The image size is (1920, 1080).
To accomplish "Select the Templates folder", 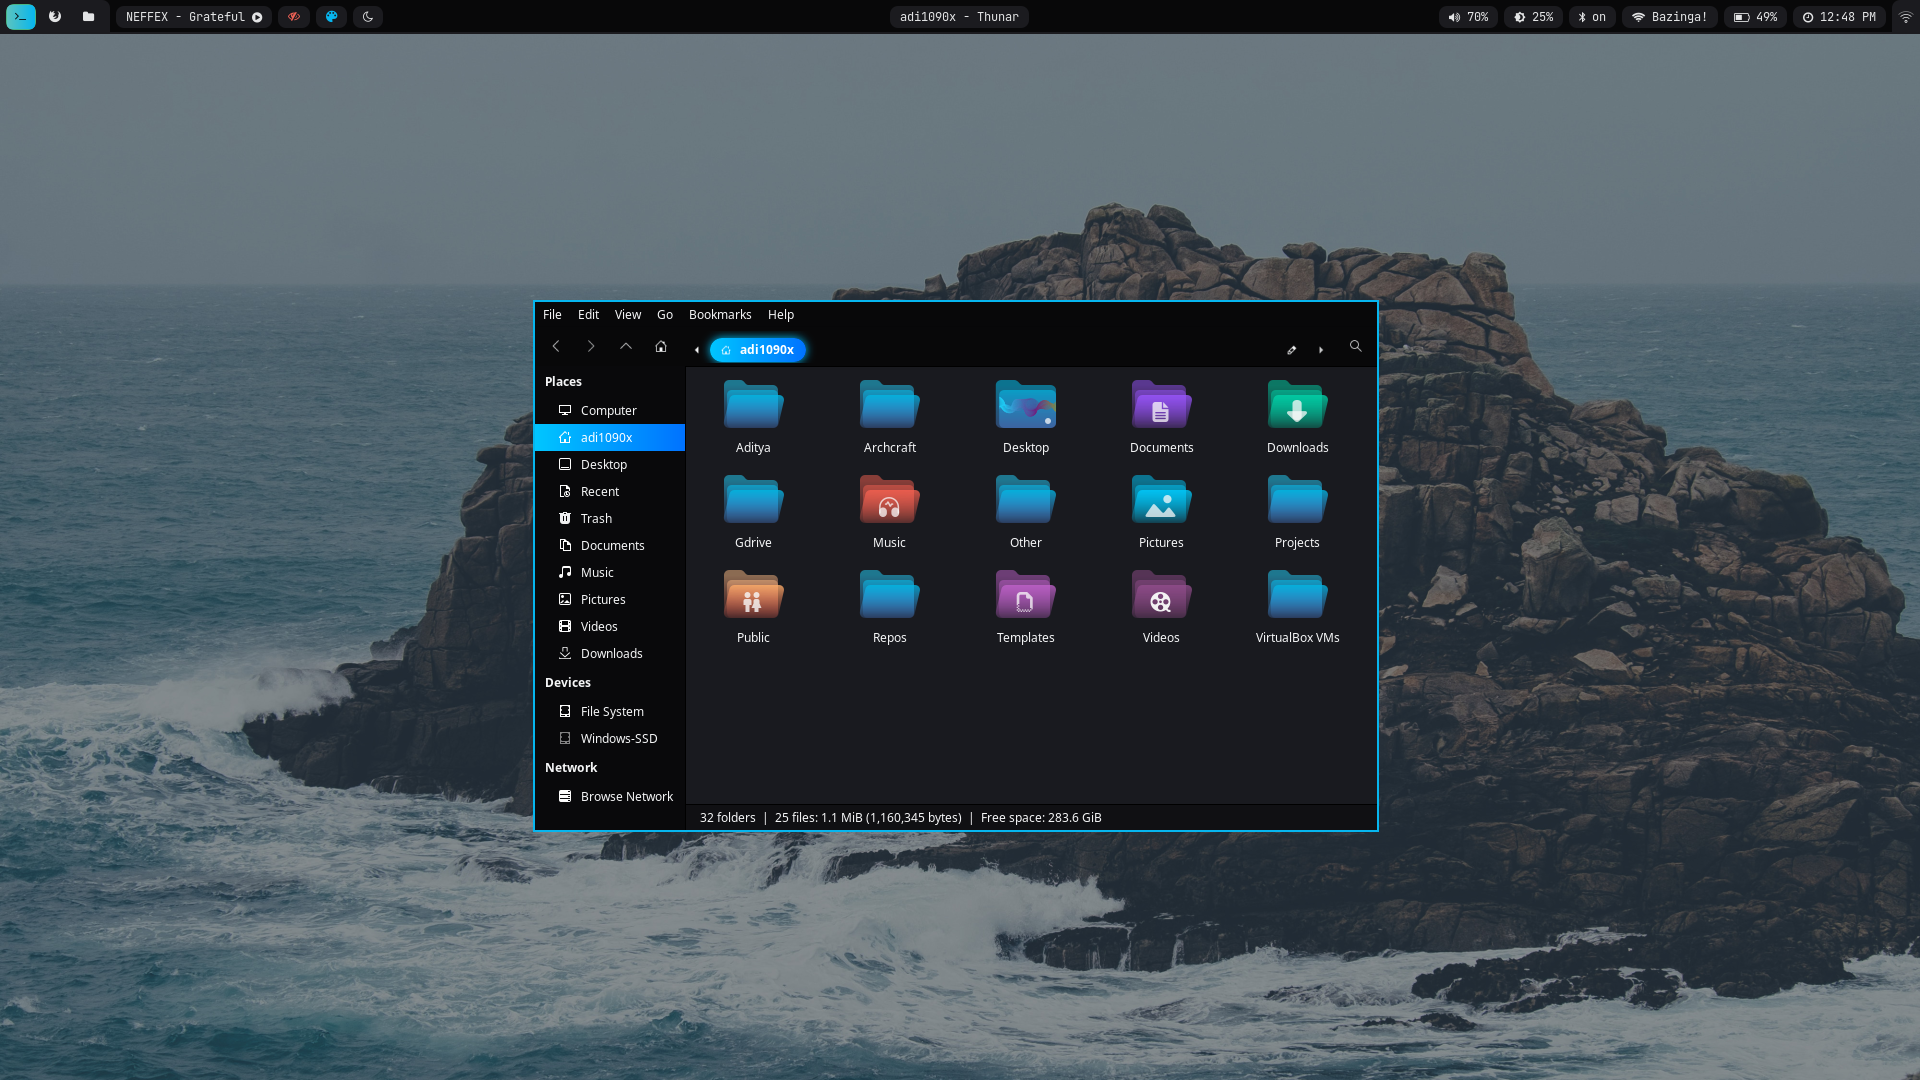I will click(x=1025, y=607).
